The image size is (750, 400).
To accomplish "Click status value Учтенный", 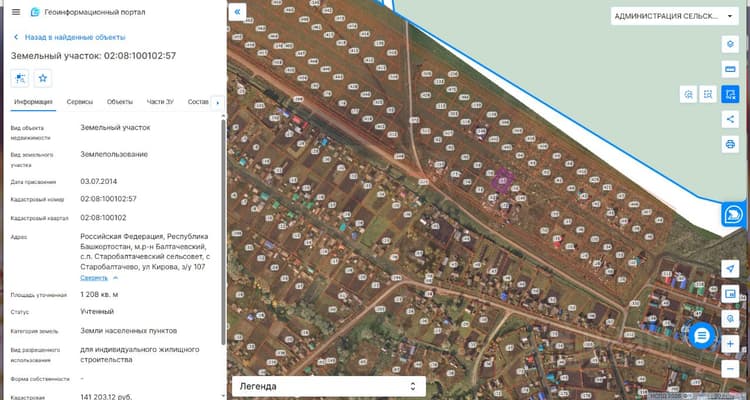I will (97, 311).
